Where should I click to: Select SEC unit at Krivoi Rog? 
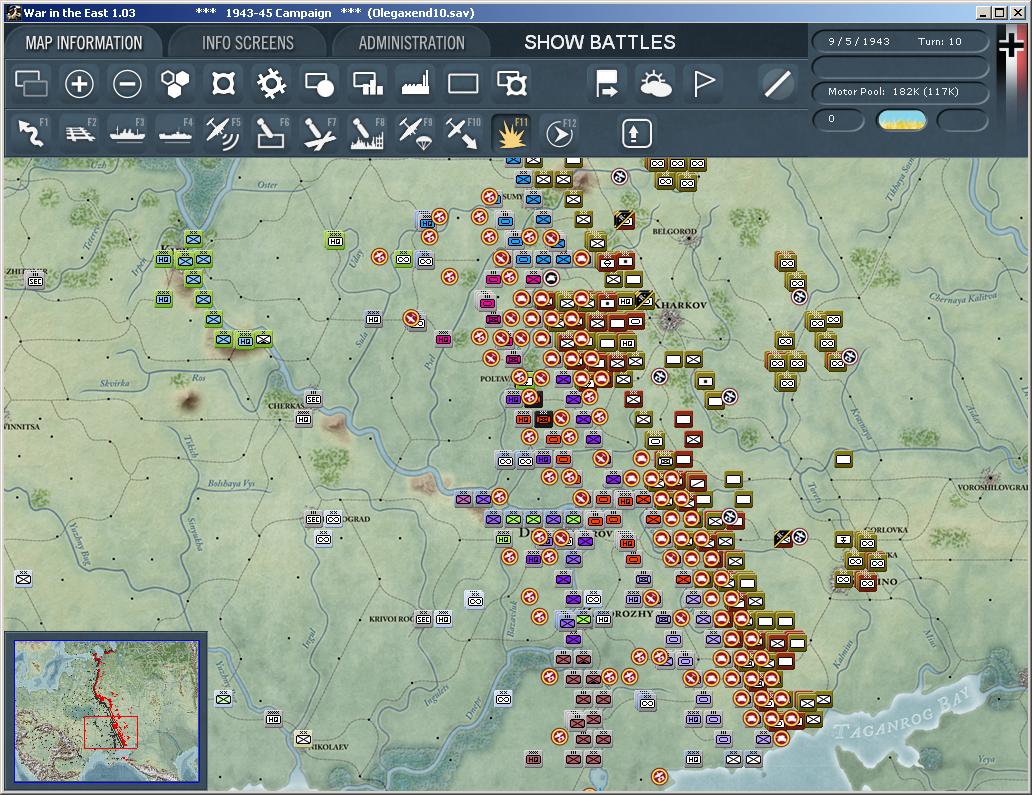point(423,618)
